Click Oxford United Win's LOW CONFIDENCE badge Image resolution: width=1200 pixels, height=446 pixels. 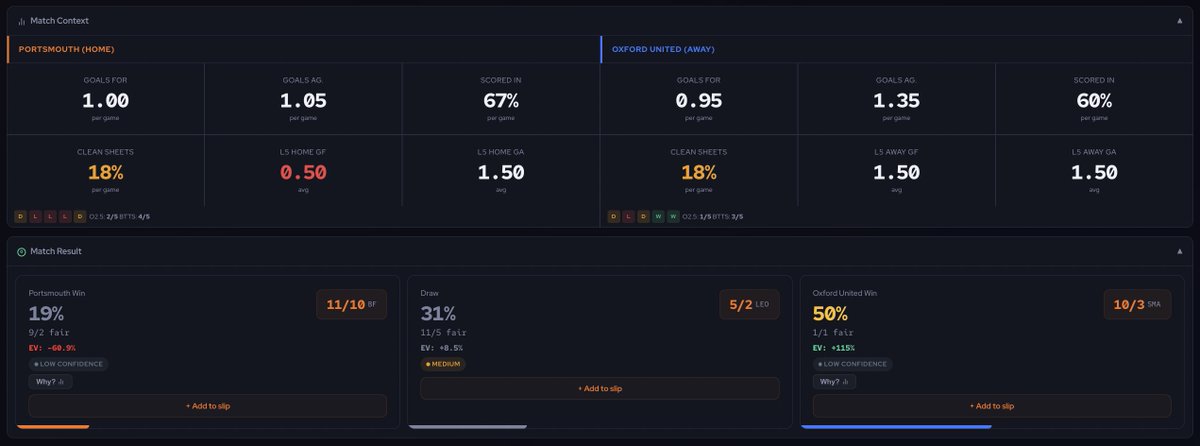click(852, 364)
